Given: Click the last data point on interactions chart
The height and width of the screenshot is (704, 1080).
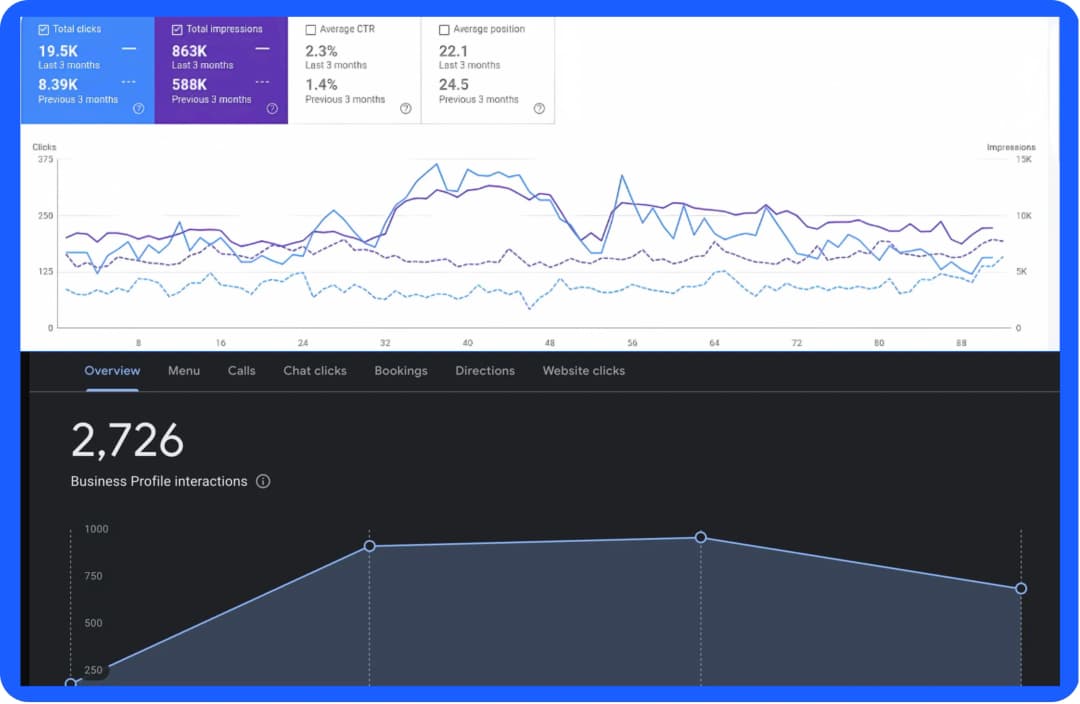Looking at the screenshot, I should pos(1021,588).
